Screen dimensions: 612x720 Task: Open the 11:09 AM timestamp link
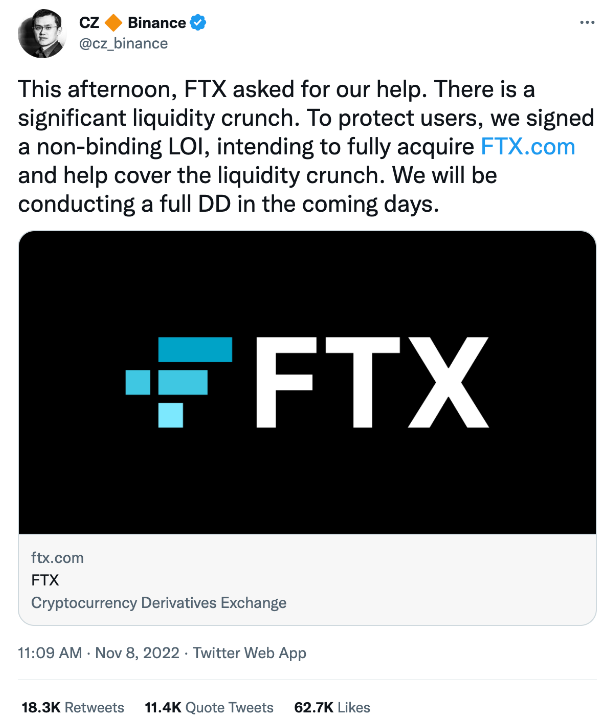(x=50, y=652)
